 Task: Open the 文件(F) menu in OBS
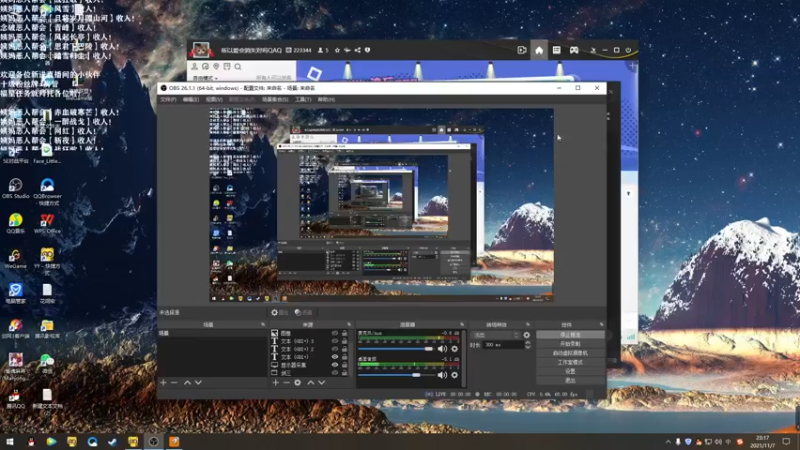tap(167, 100)
